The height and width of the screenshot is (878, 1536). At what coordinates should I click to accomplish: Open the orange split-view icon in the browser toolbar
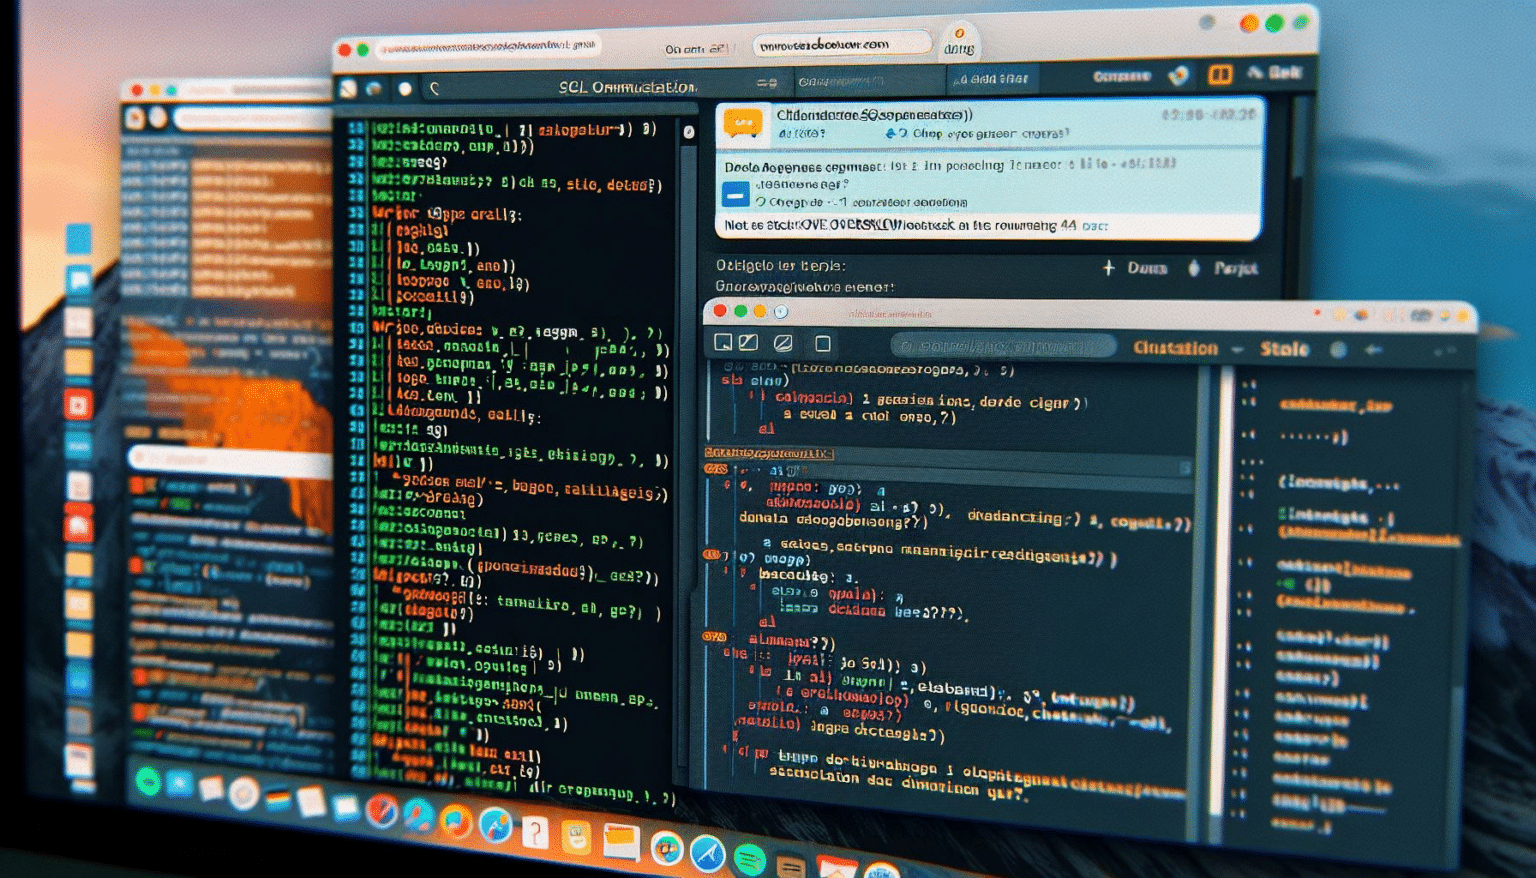pos(1221,75)
